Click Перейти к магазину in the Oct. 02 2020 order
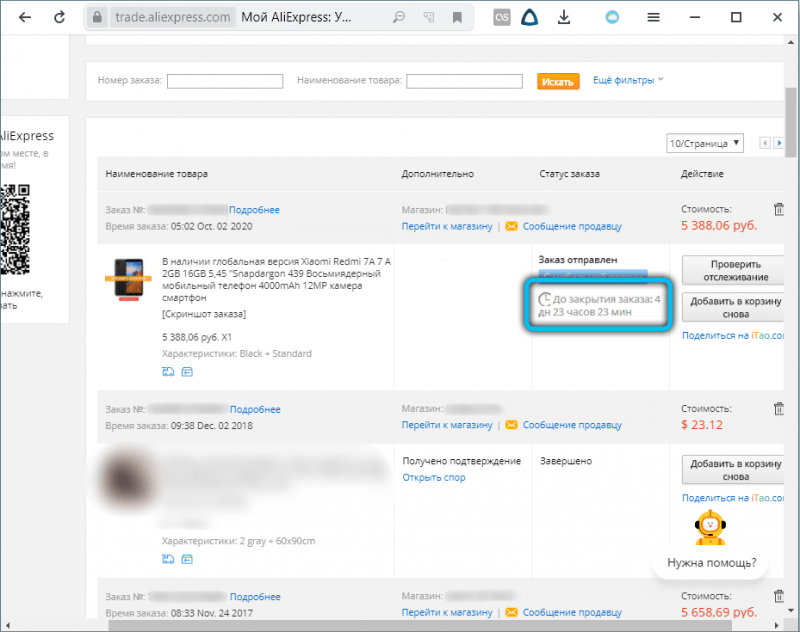Viewport: 800px width, 632px height. click(x=447, y=226)
